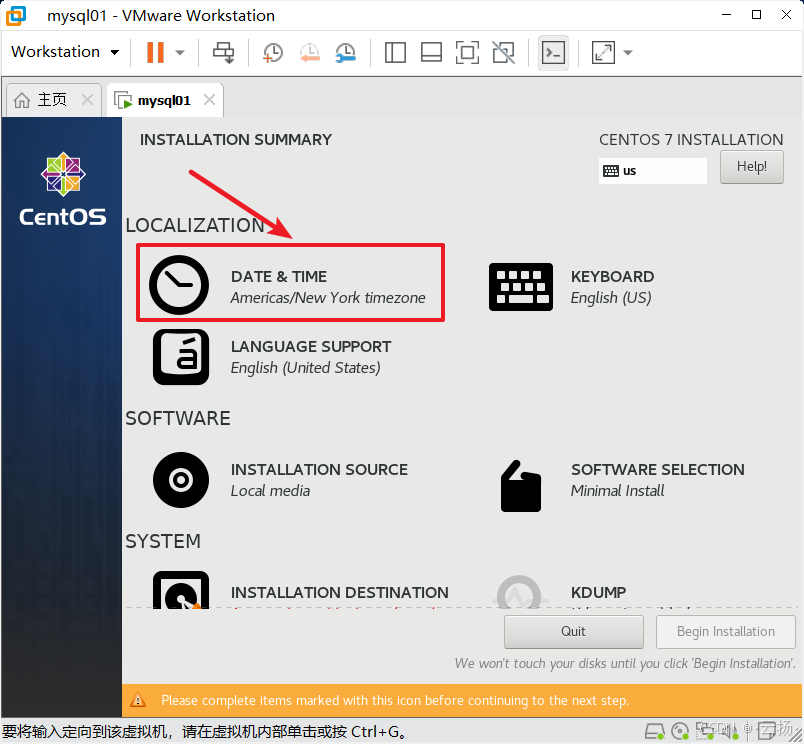
Task: Take a snapshot of the VM
Action: (272, 52)
